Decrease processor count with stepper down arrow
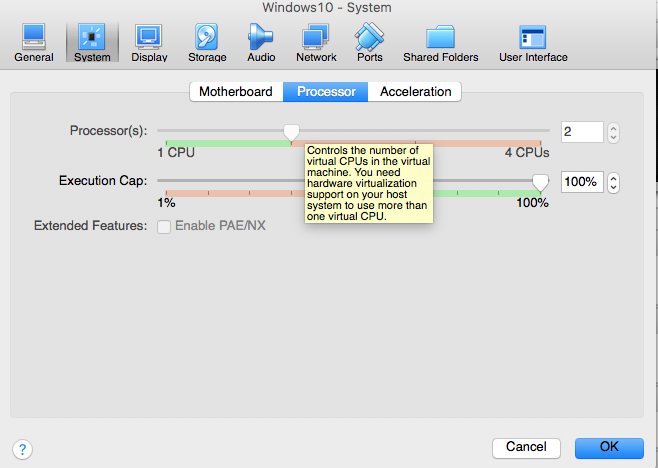Viewport: 658px width, 468px height. pos(613,137)
